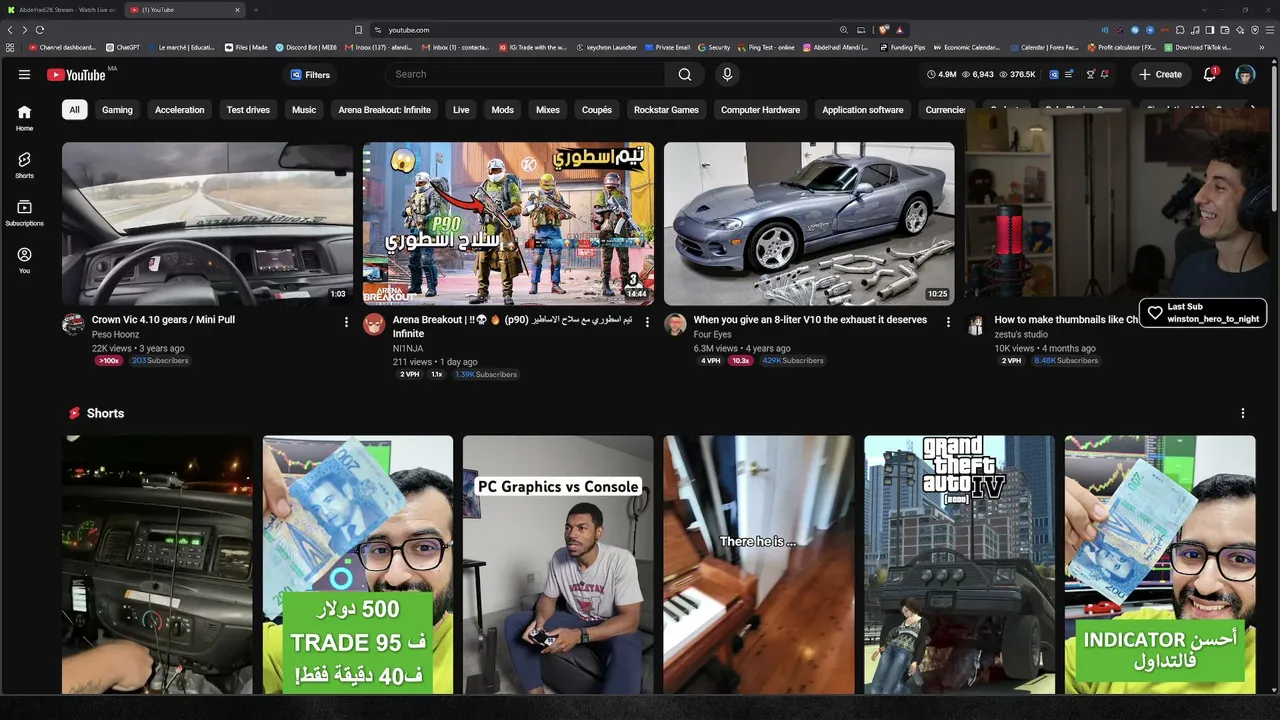Open video options for Arena Breakout video

click(x=647, y=322)
